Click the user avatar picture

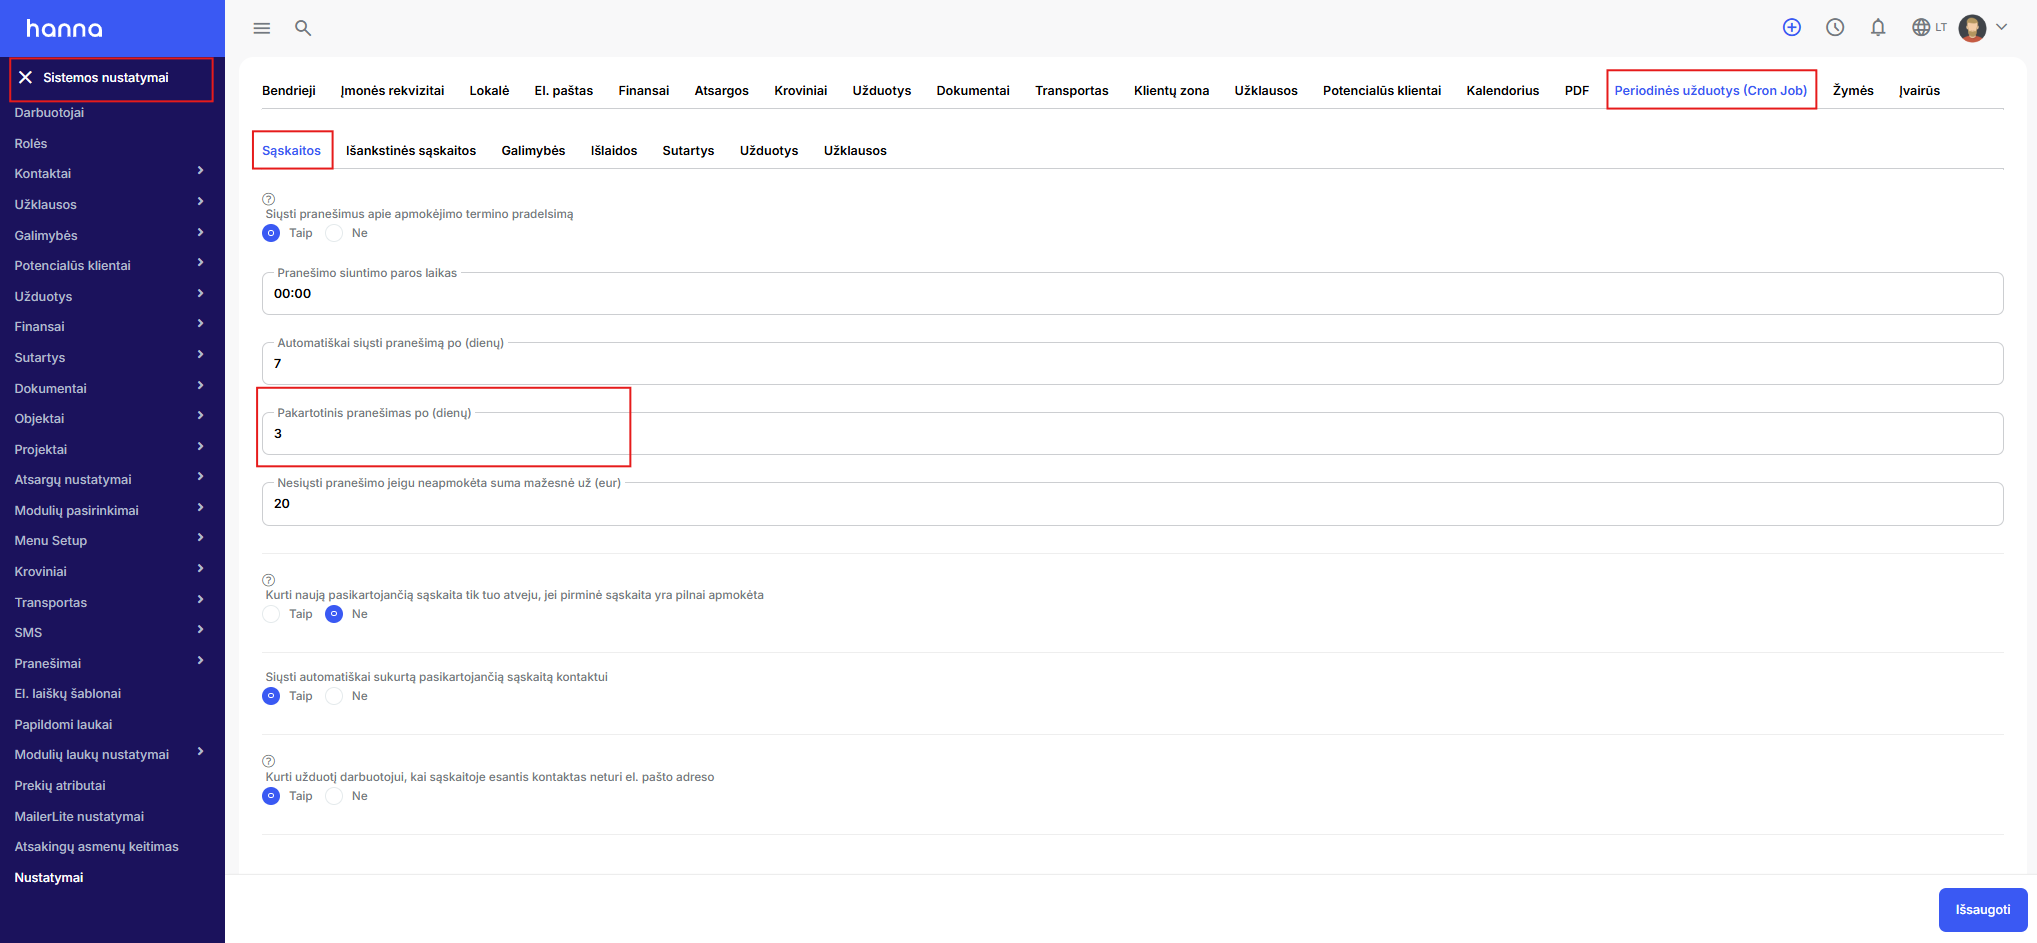[1972, 28]
